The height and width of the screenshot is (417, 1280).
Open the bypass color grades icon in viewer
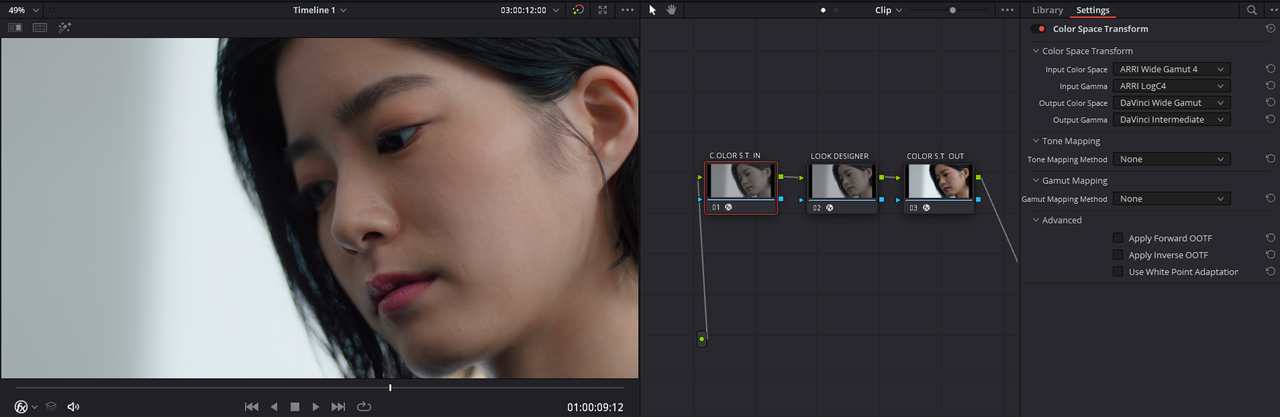pos(578,10)
